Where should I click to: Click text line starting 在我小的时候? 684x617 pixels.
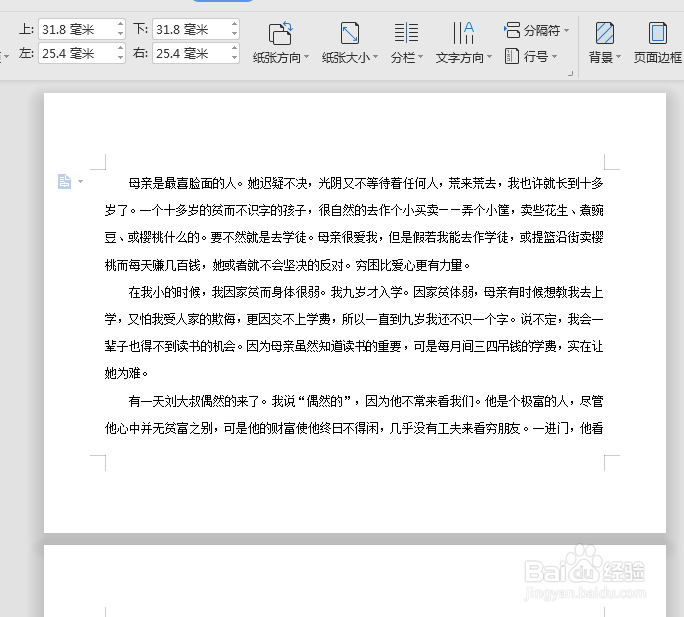(x=366, y=292)
